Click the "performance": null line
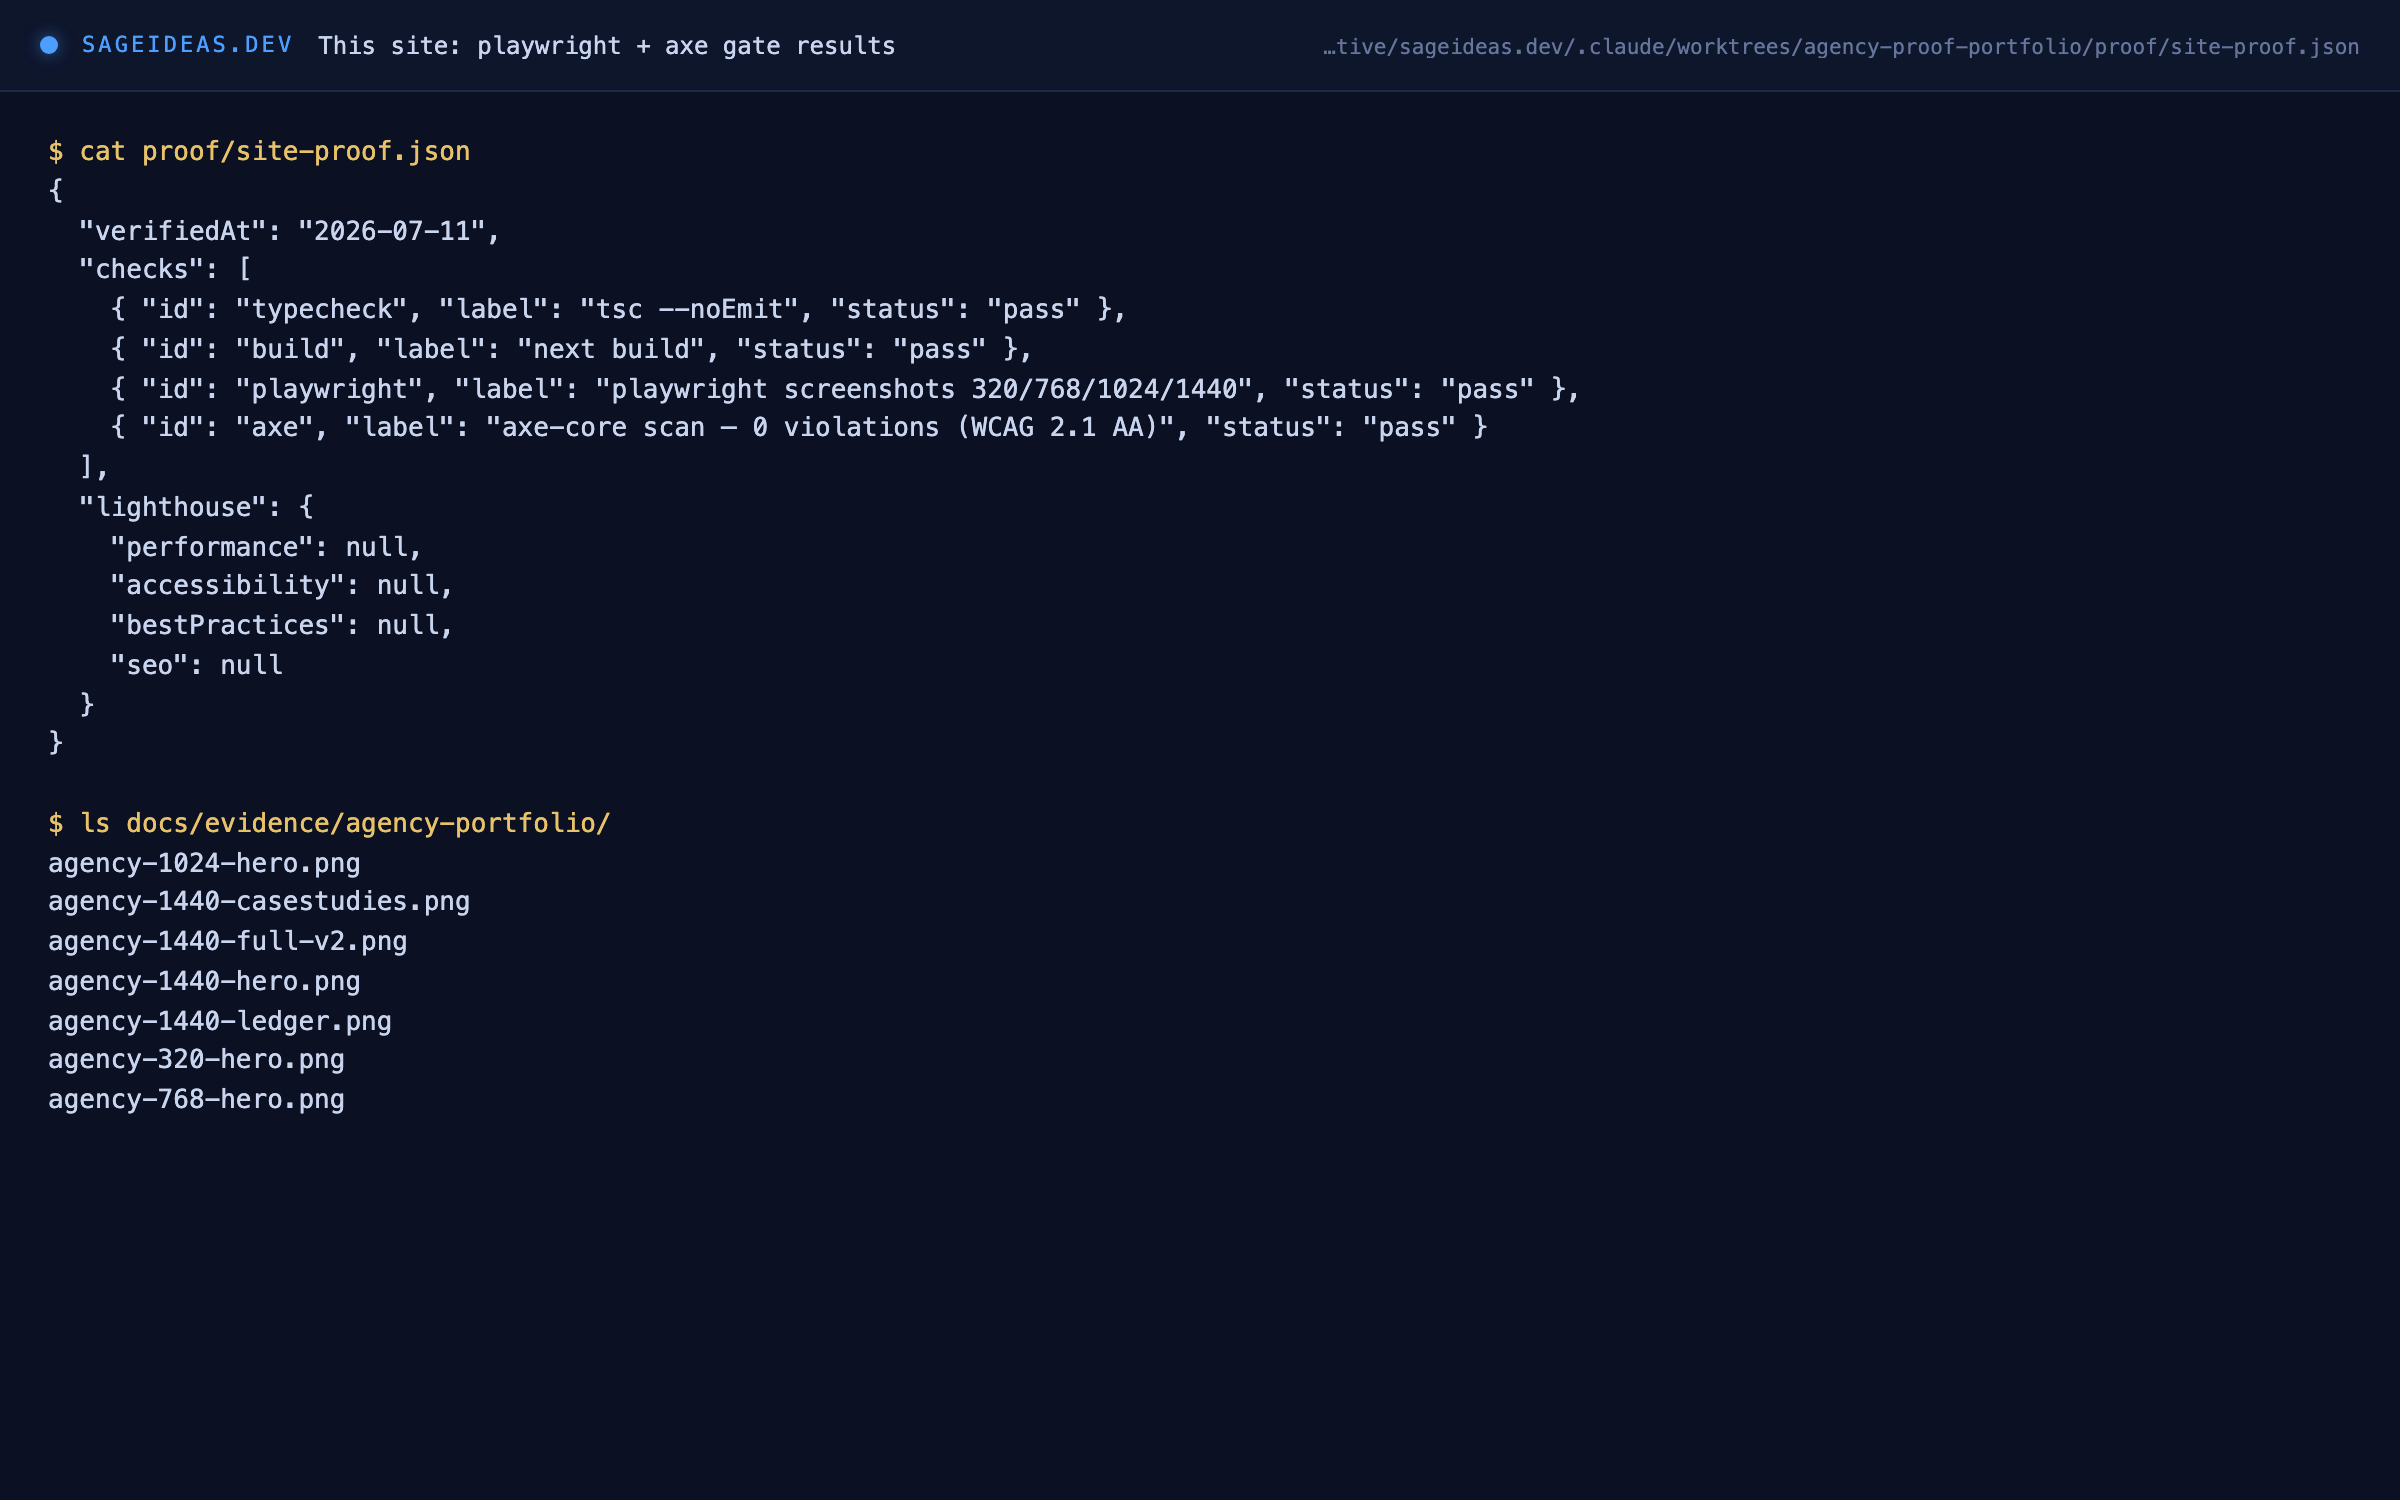 point(266,547)
